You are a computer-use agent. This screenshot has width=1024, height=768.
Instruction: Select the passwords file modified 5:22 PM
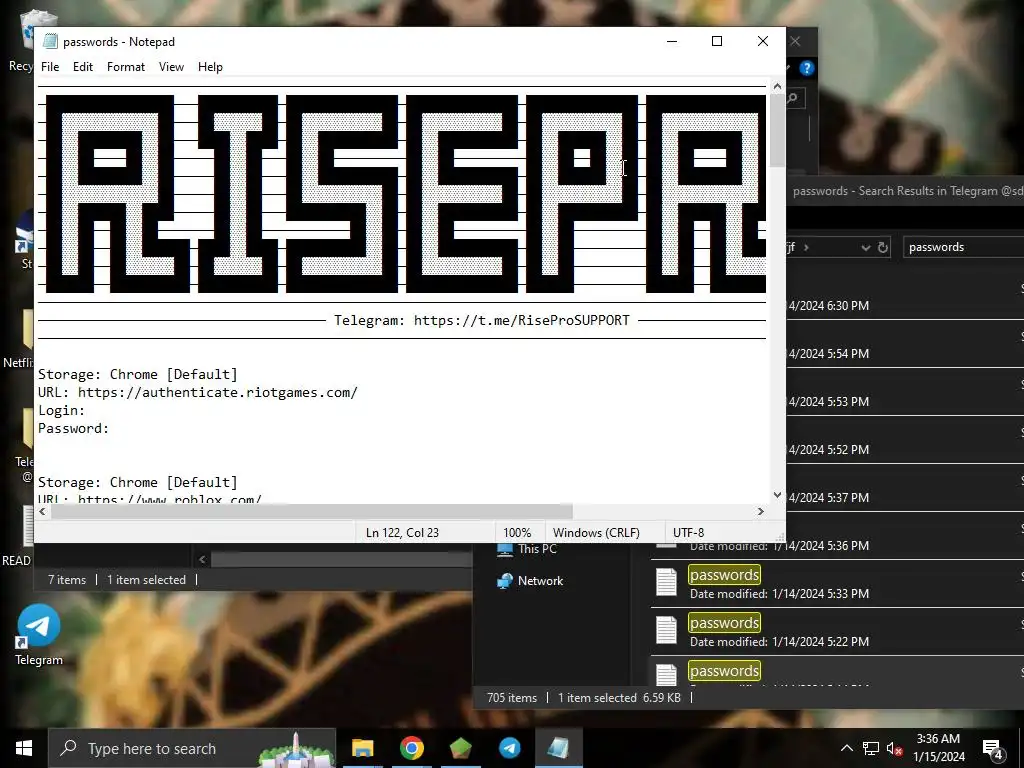click(x=837, y=631)
